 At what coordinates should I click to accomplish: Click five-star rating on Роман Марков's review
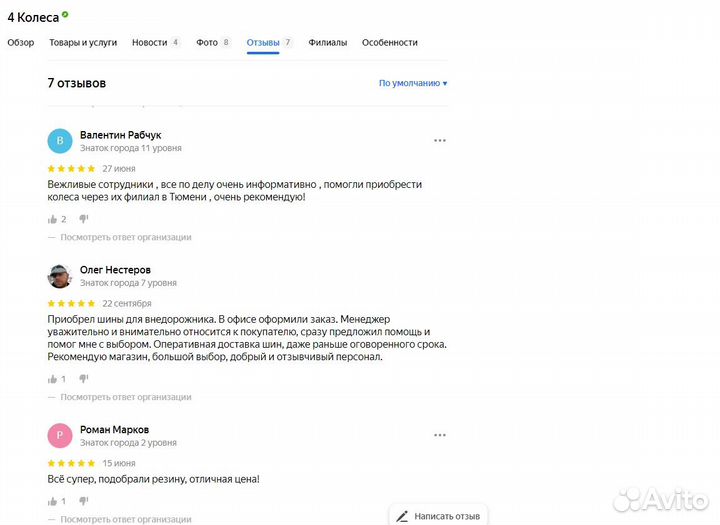72,463
